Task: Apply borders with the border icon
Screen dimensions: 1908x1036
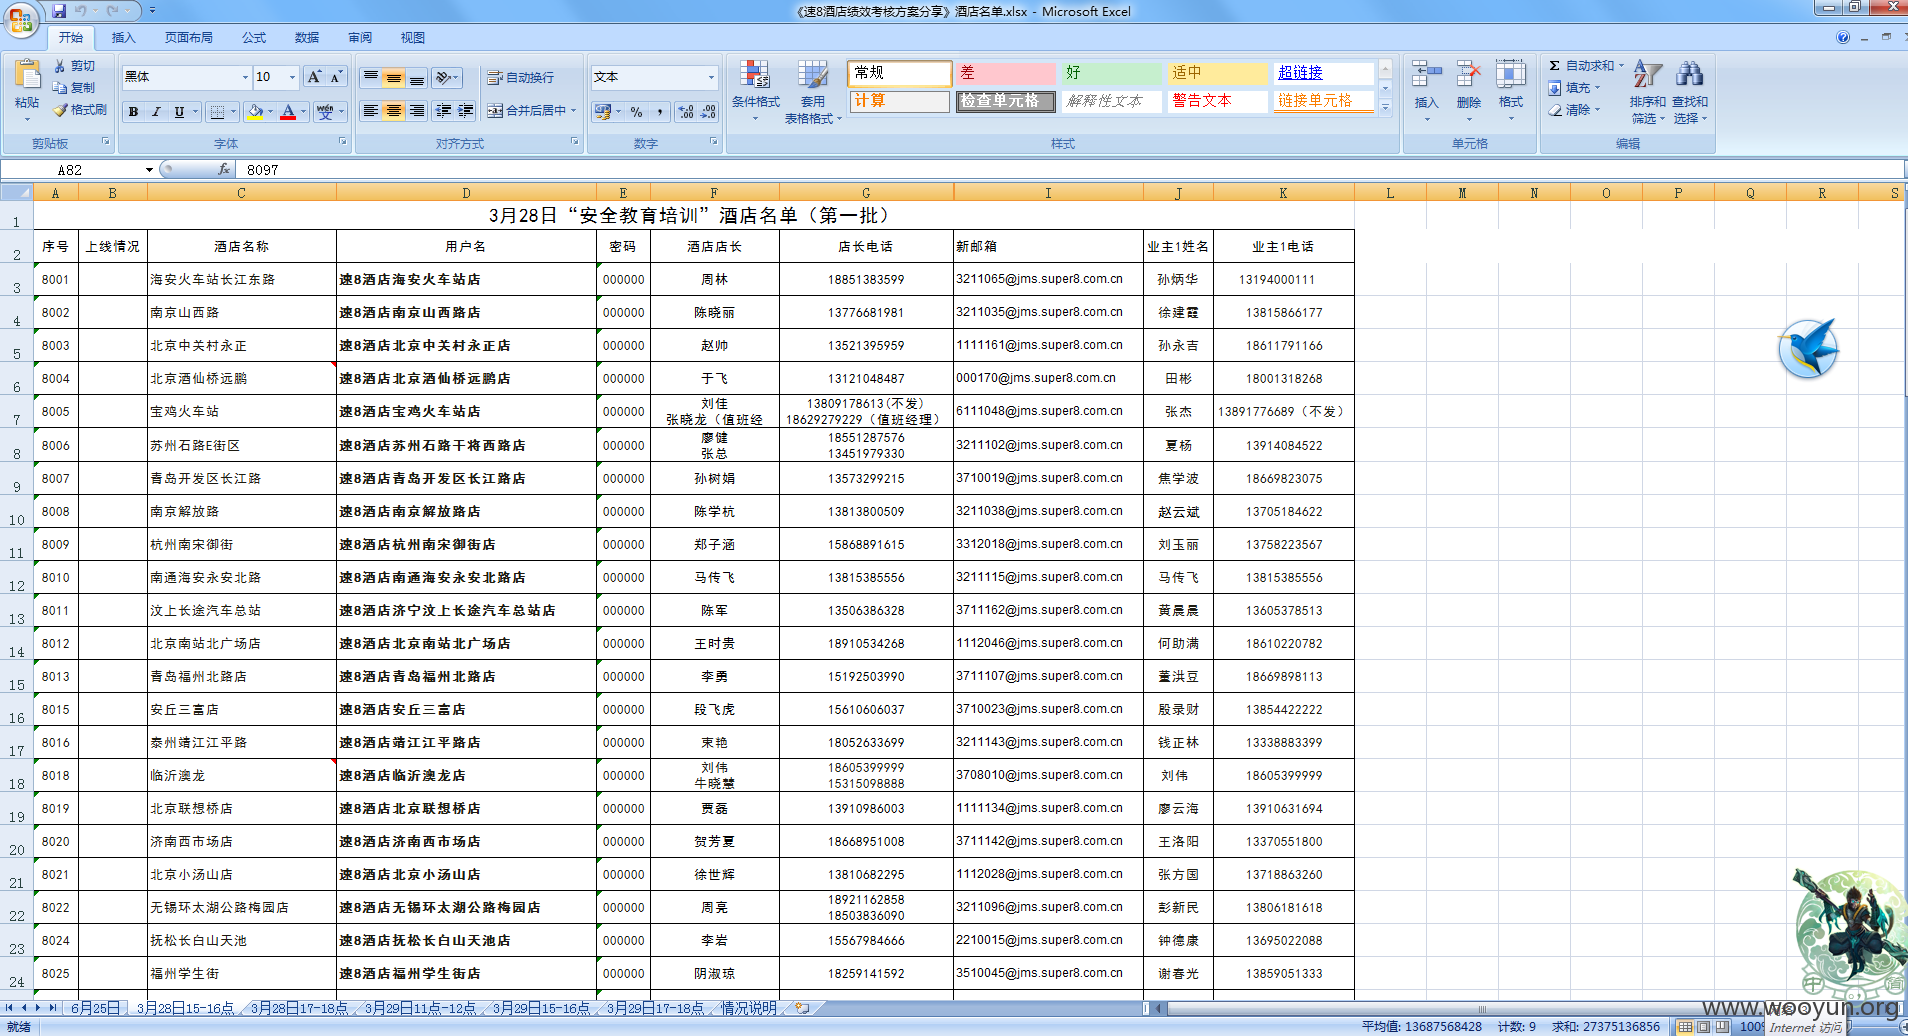Action: click(217, 112)
